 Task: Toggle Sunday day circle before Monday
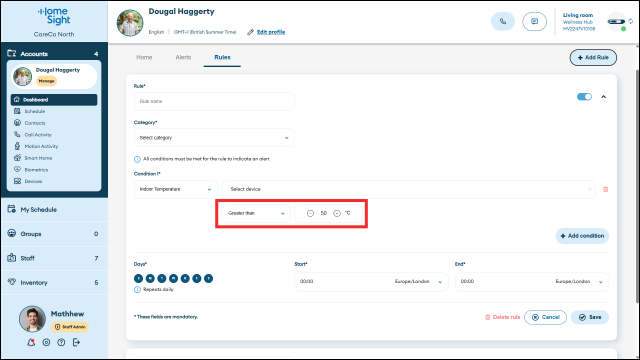pyautogui.click(x=138, y=278)
